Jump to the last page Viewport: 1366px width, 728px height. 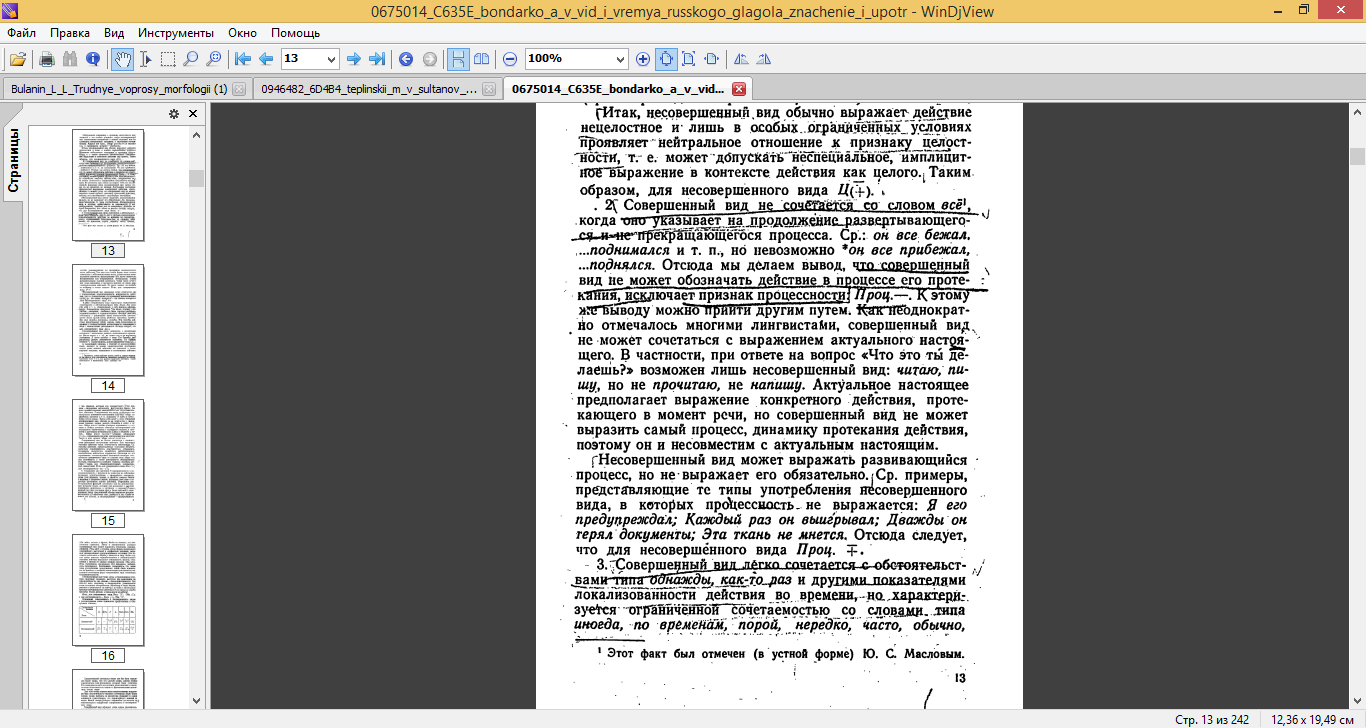(376, 59)
